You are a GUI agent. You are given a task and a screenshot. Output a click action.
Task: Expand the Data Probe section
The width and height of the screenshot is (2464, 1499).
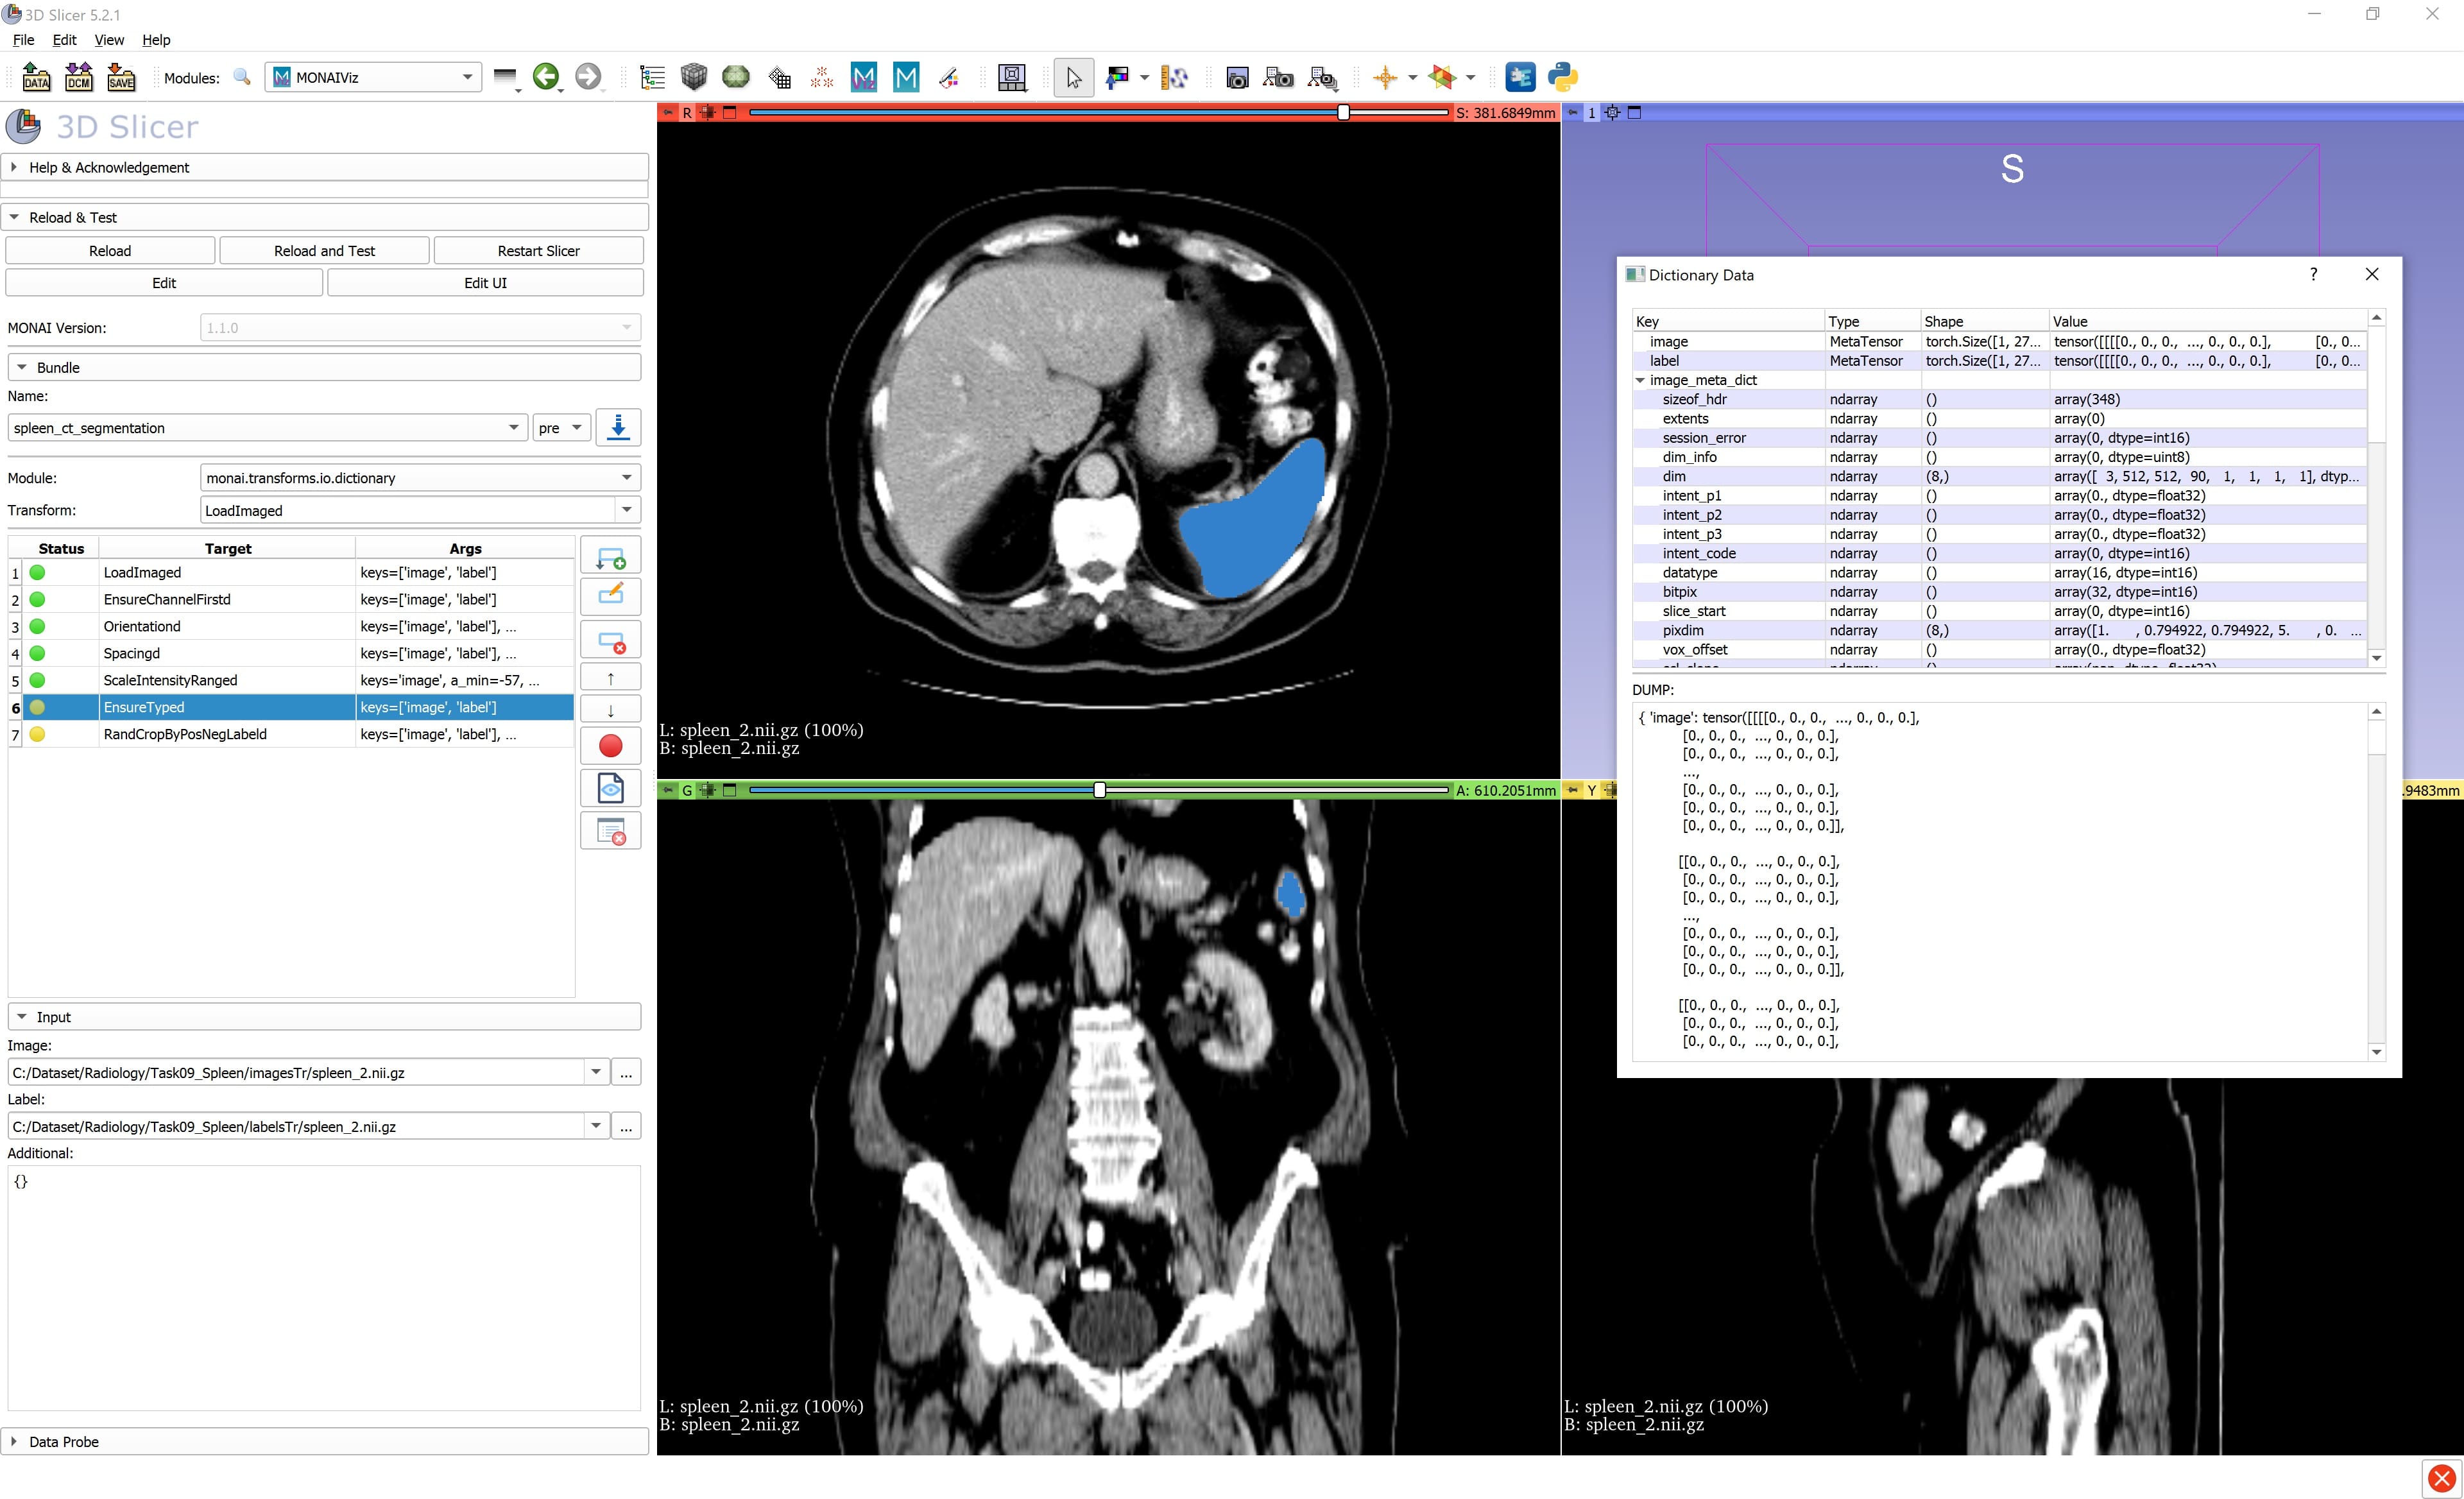[14, 1441]
